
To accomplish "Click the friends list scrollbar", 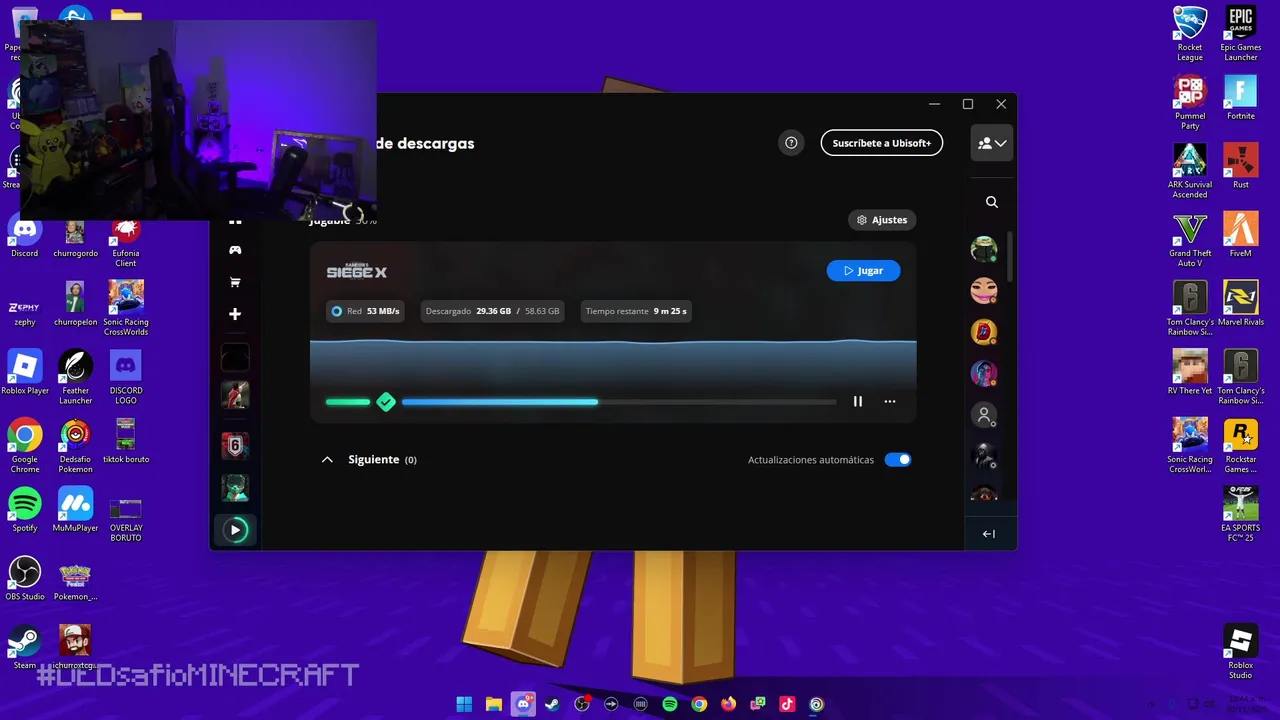I will [x=1008, y=256].
